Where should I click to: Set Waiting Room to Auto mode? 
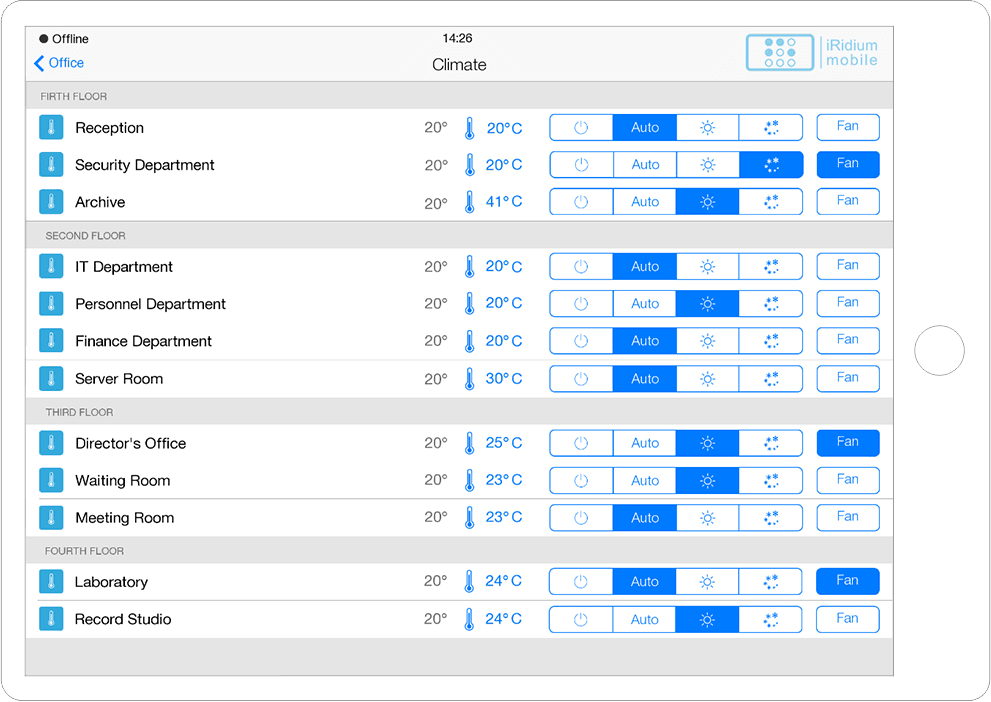click(x=645, y=481)
